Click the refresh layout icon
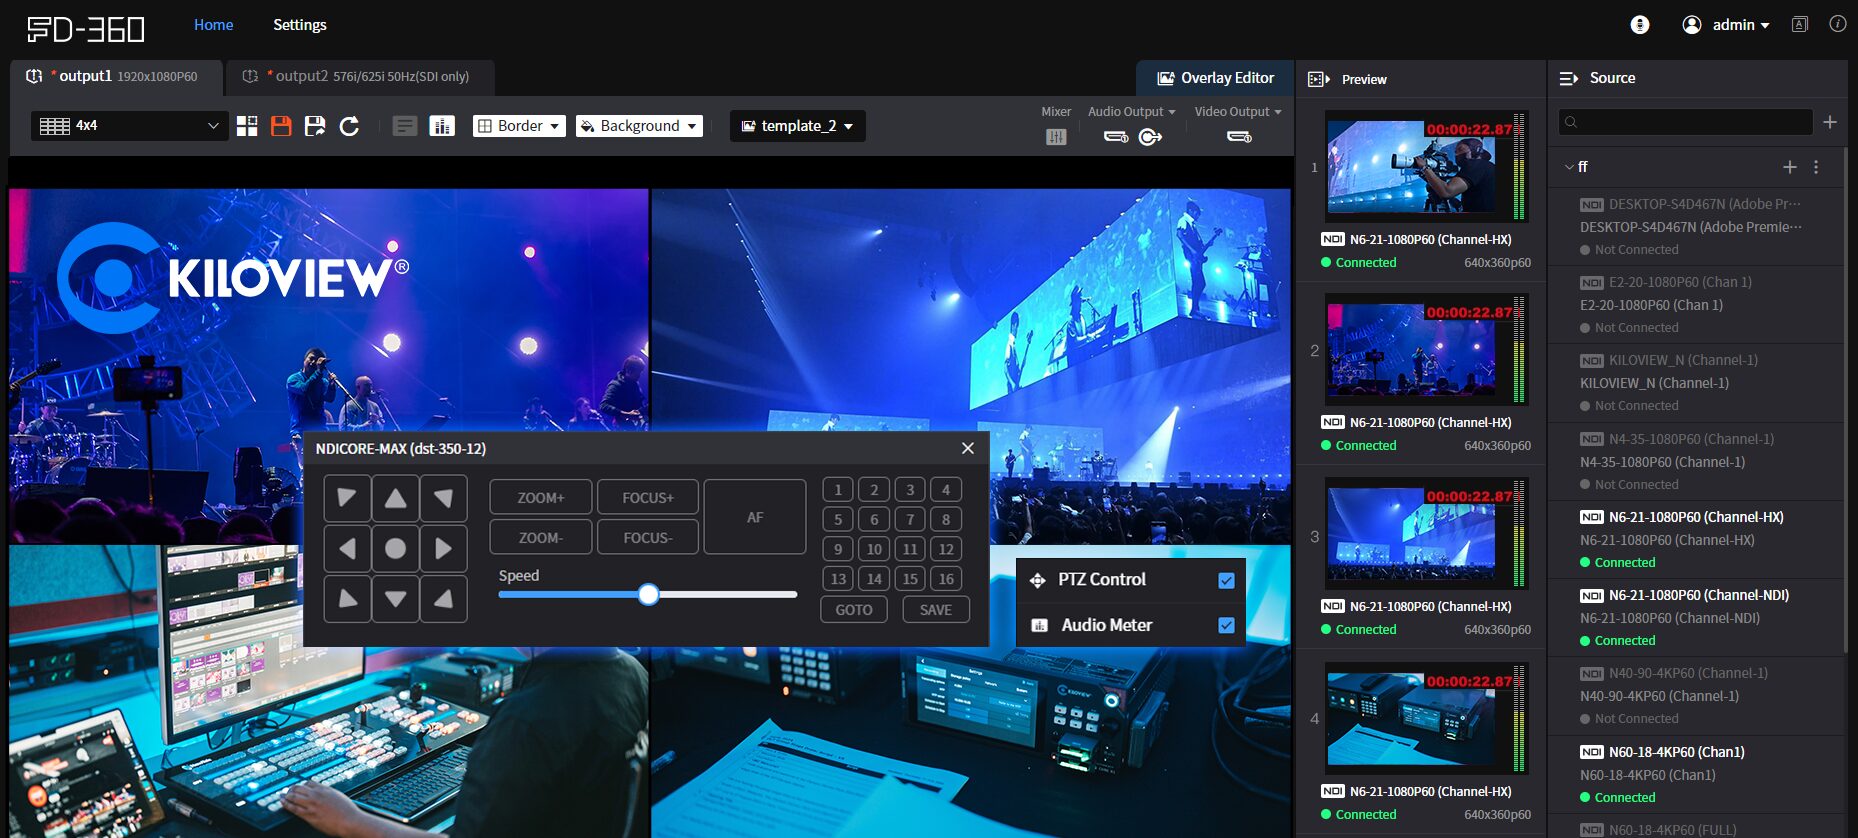 pos(349,126)
